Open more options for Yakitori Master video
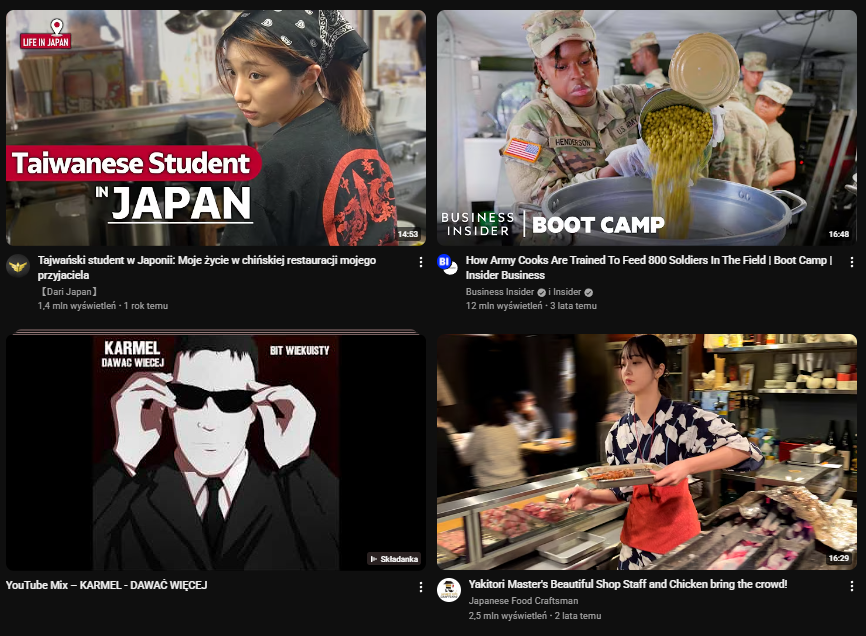This screenshot has width=866, height=636. point(852,586)
